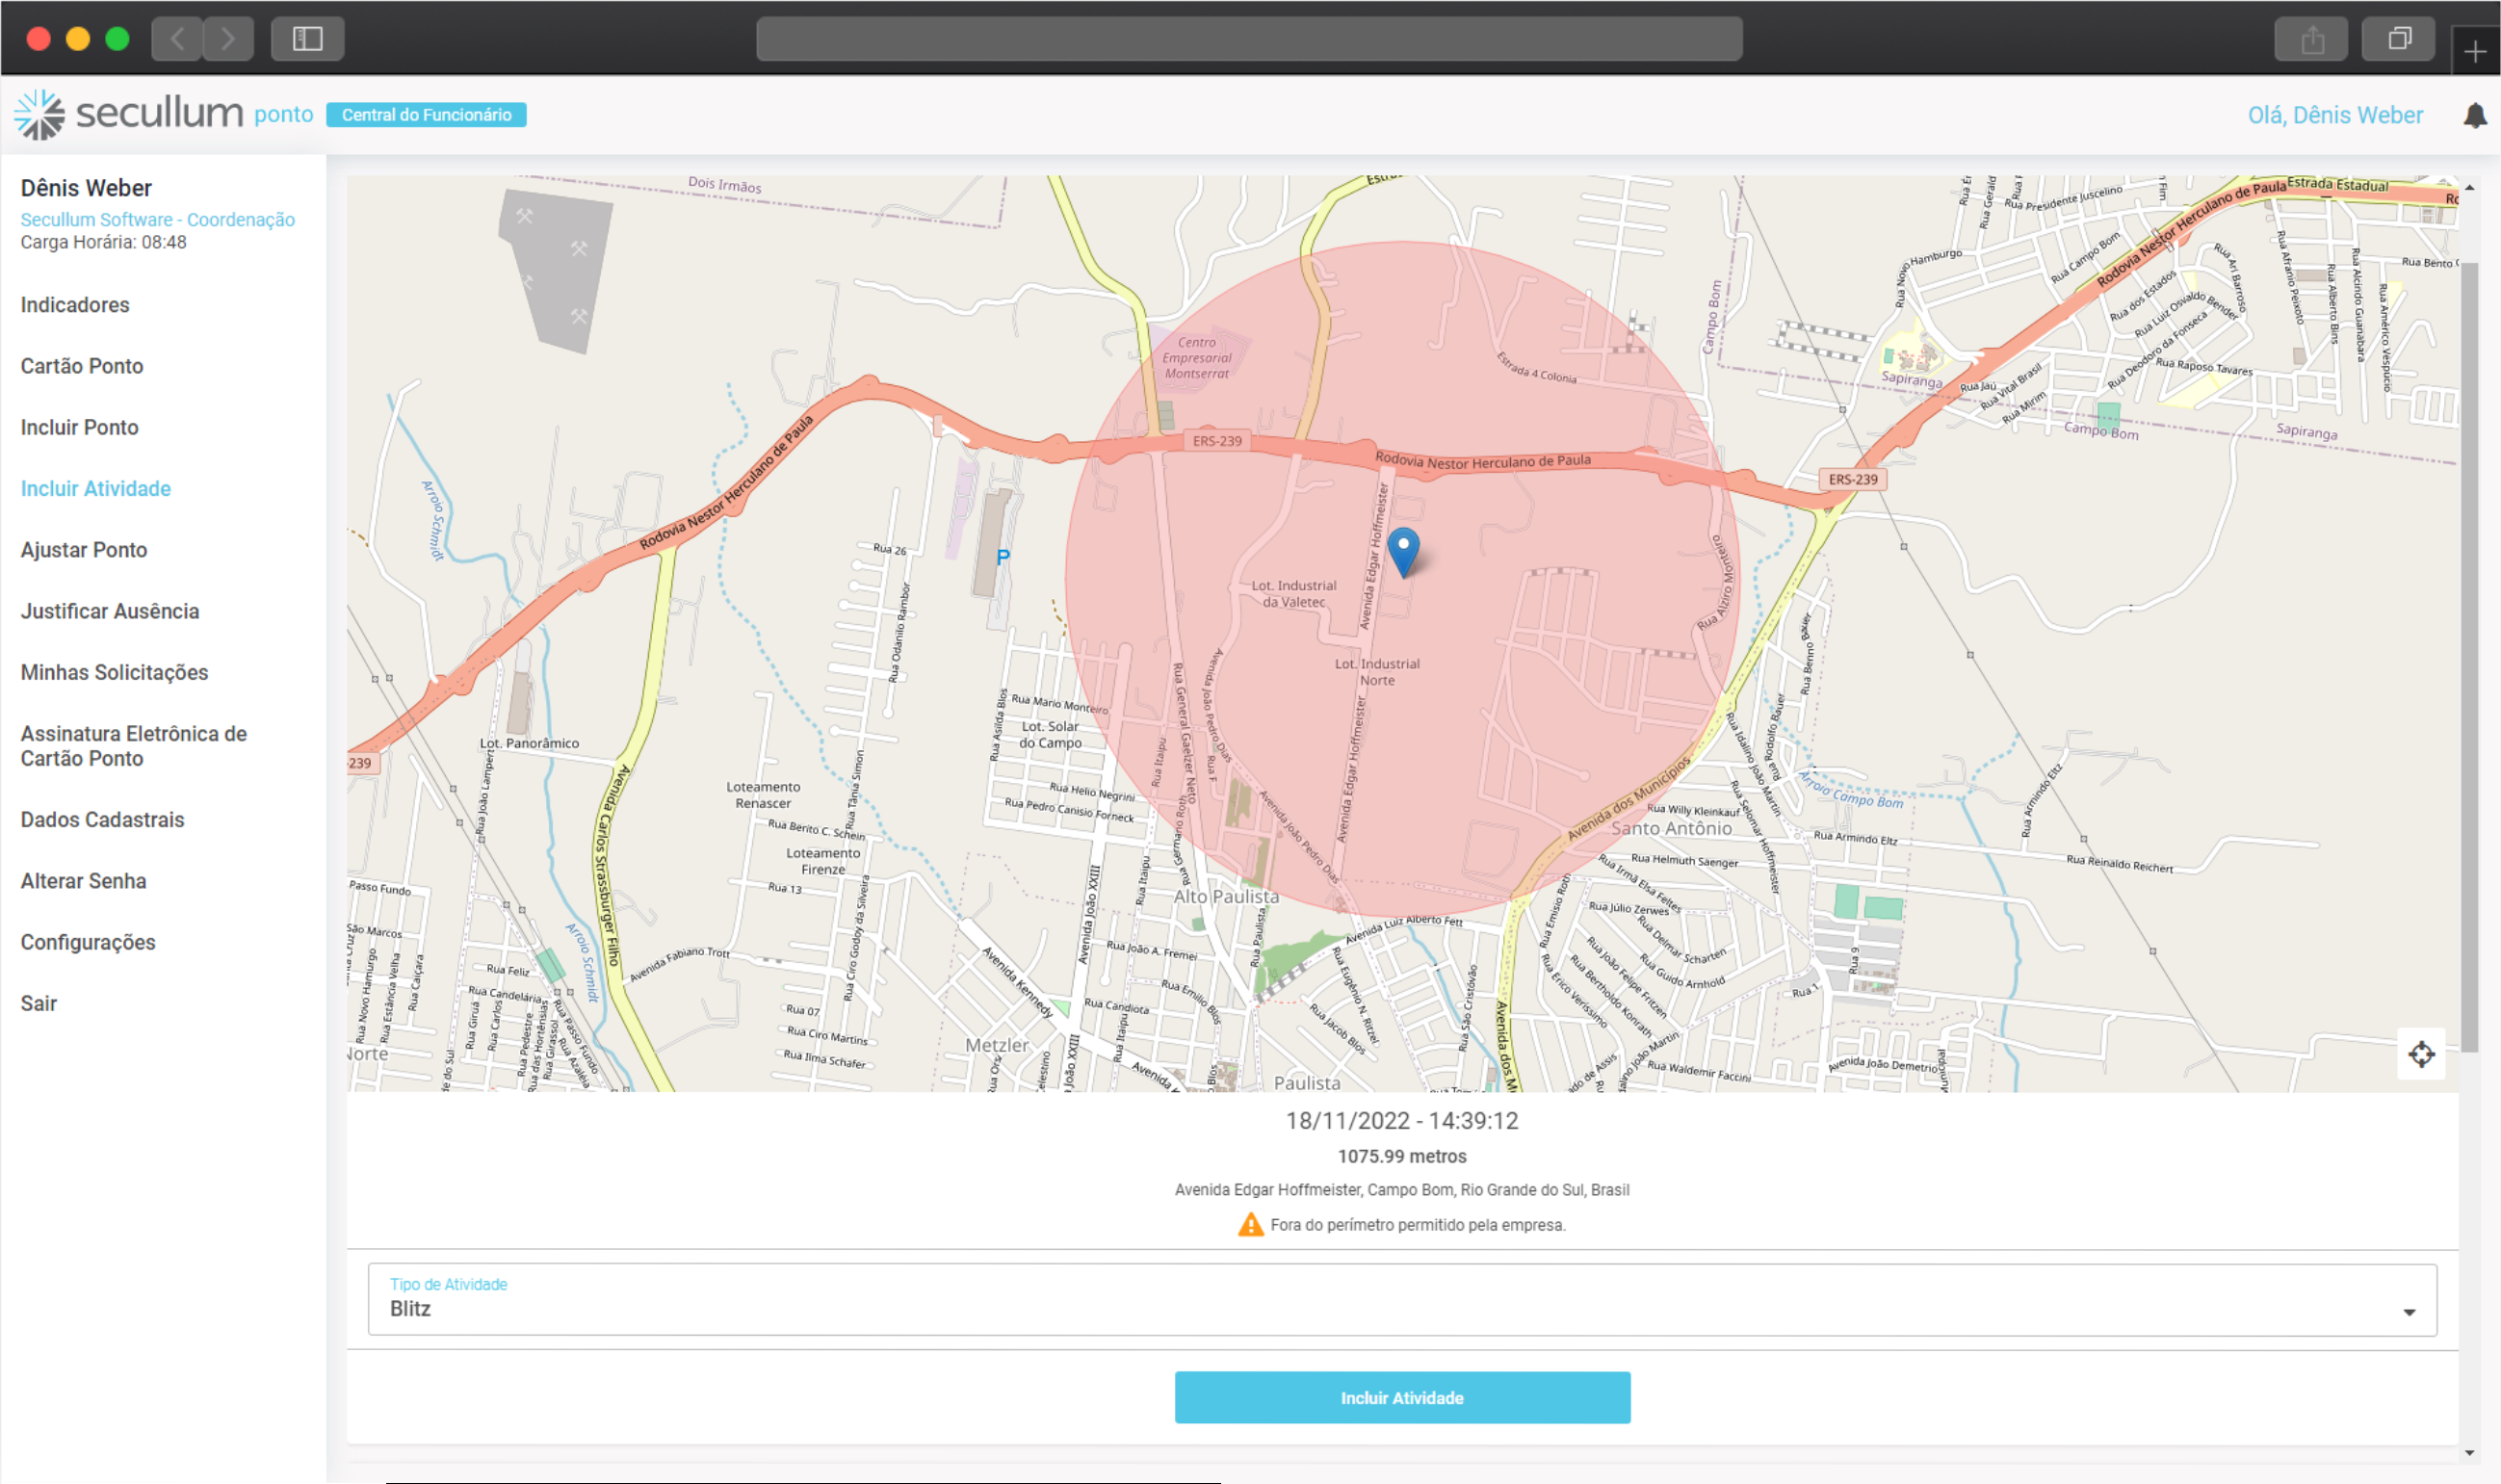
Task: Click the browser forward arrow
Action: point(228,39)
